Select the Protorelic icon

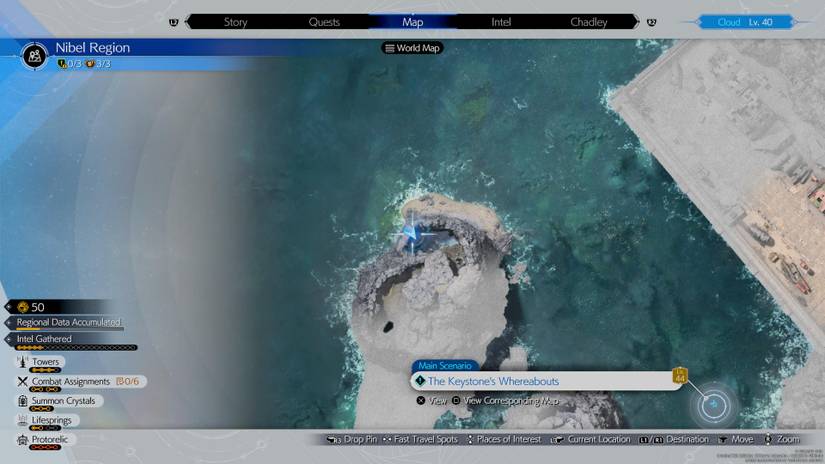coord(22,440)
